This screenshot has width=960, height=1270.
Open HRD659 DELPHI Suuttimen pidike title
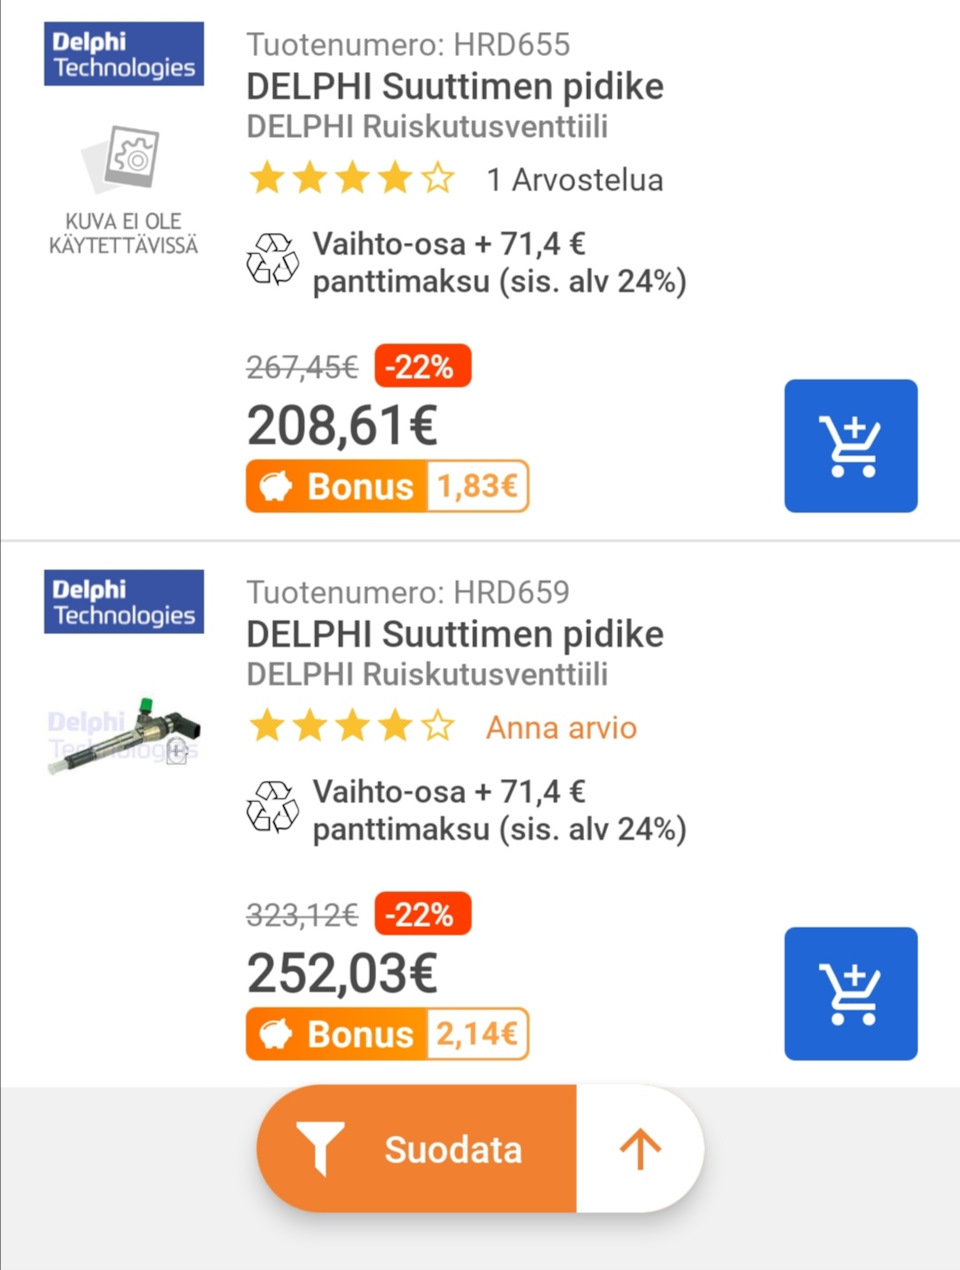pyautogui.click(x=455, y=635)
